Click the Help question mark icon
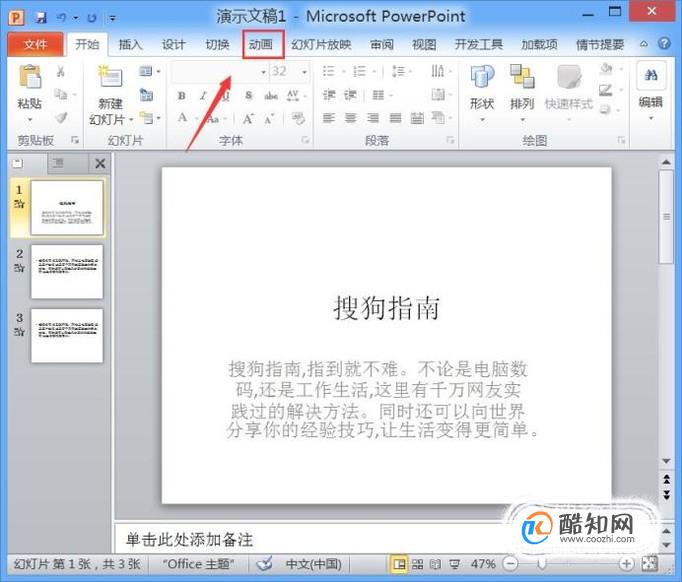 click(664, 44)
